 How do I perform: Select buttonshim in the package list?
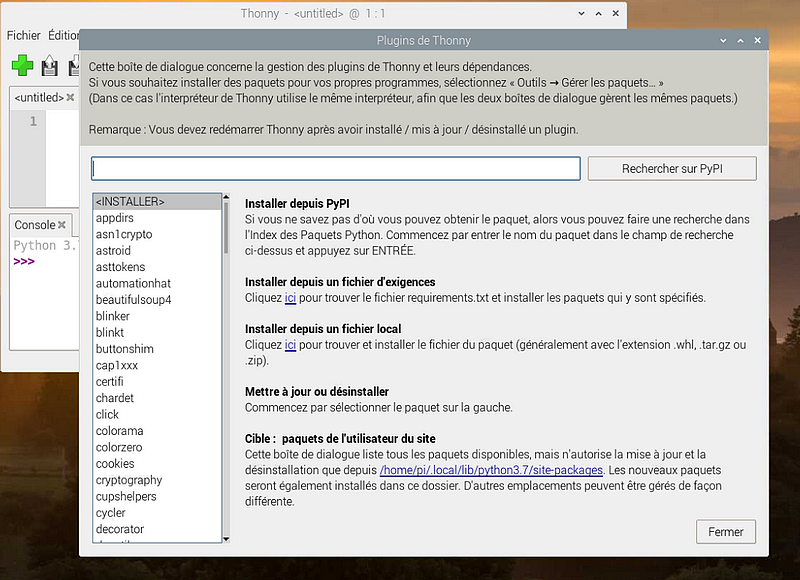pos(157,348)
